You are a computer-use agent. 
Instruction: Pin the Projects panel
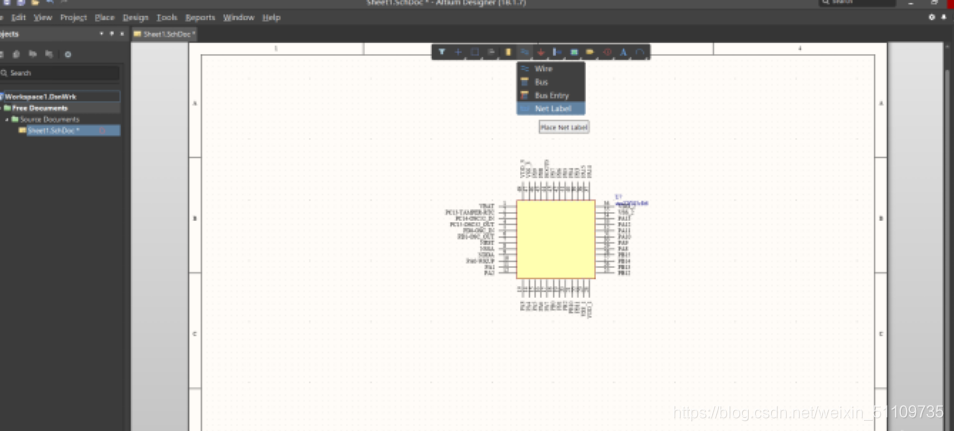coord(112,34)
